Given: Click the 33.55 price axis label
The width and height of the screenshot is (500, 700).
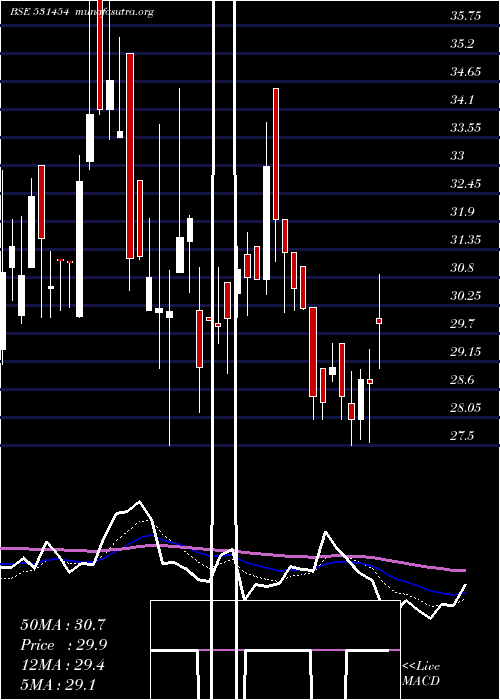Looking at the screenshot, I should click(x=465, y=128).
